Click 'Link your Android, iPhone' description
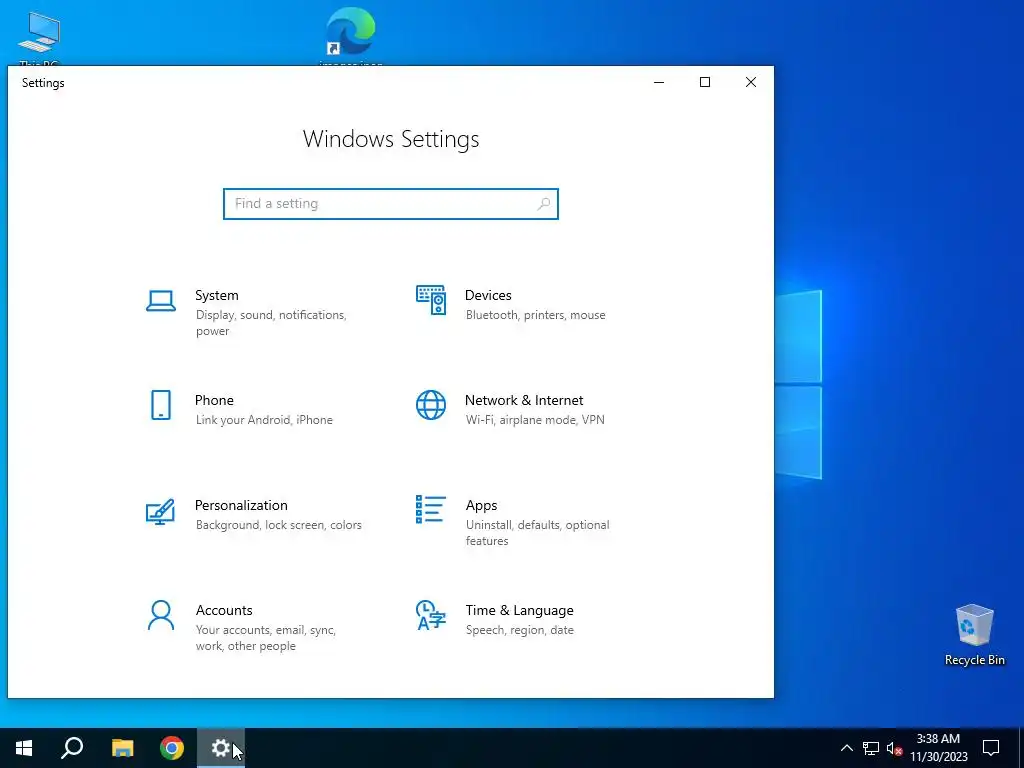This screenshot has height=768, width=1024. tap(264, 420)
